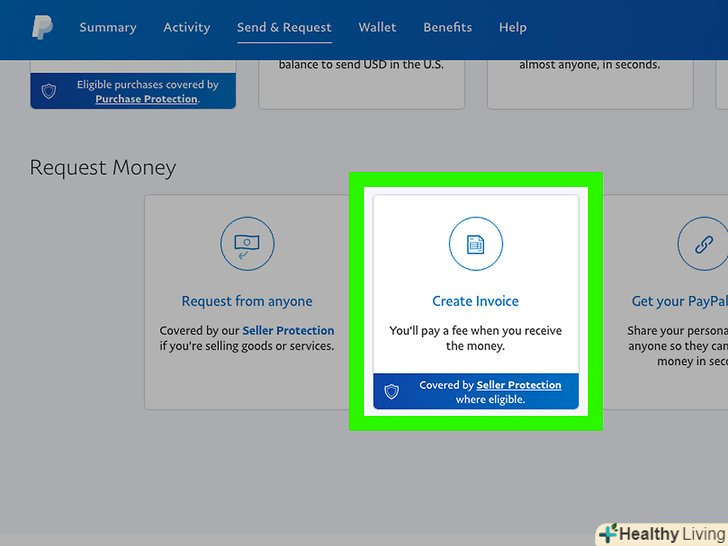The height and width of the screenshot is (546, 728).
Task: Click text "if you're selling goods or services."
Action: [x=247, y=346]
